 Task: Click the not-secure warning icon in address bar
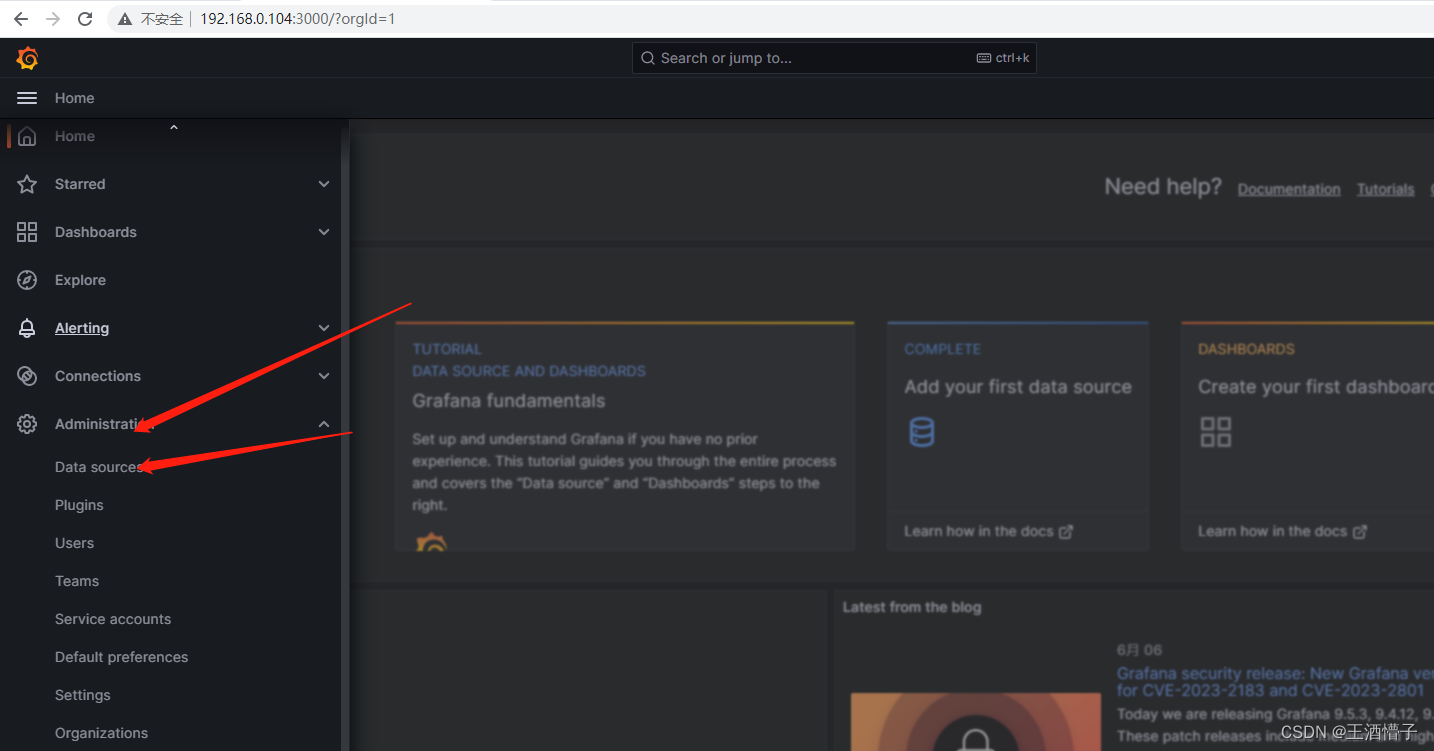[125, 19]
